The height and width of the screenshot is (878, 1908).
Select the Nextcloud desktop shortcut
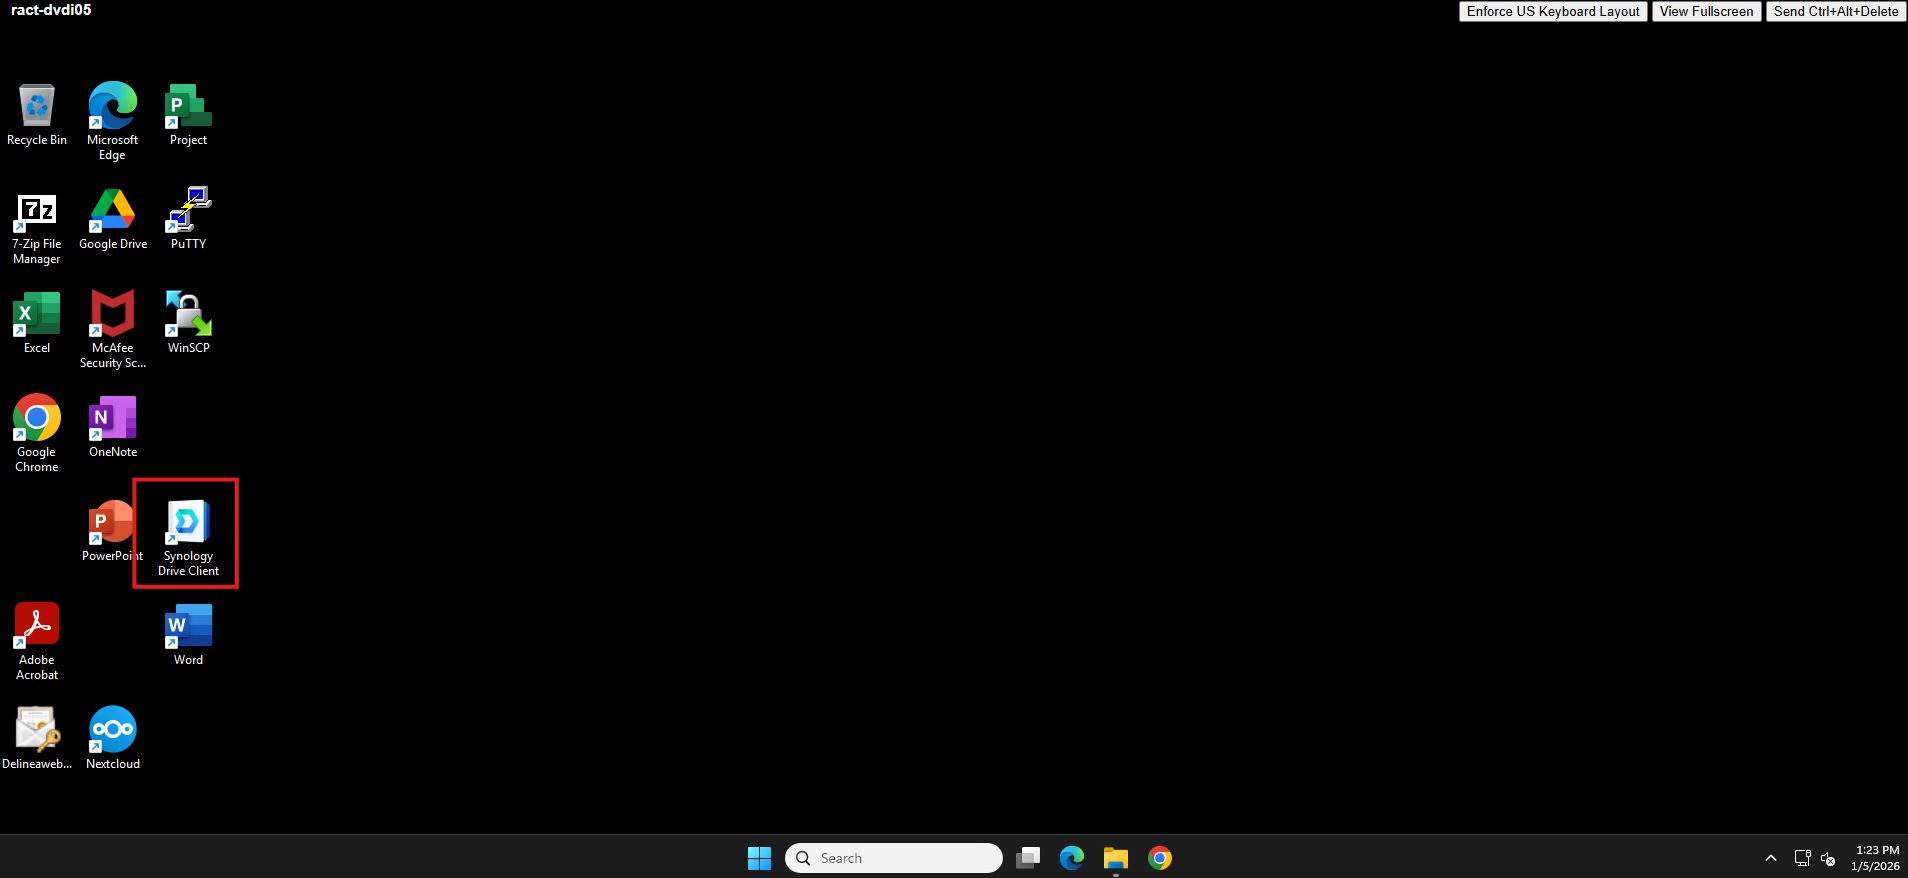pos(113,739)
